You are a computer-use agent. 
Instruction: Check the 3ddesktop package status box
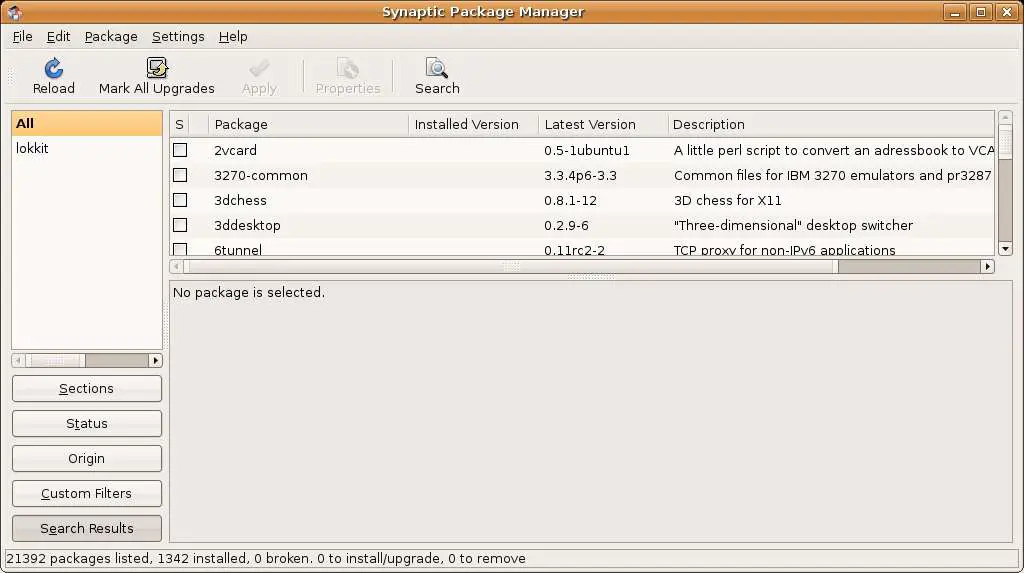pyautogui.click(x=180, y=225)
